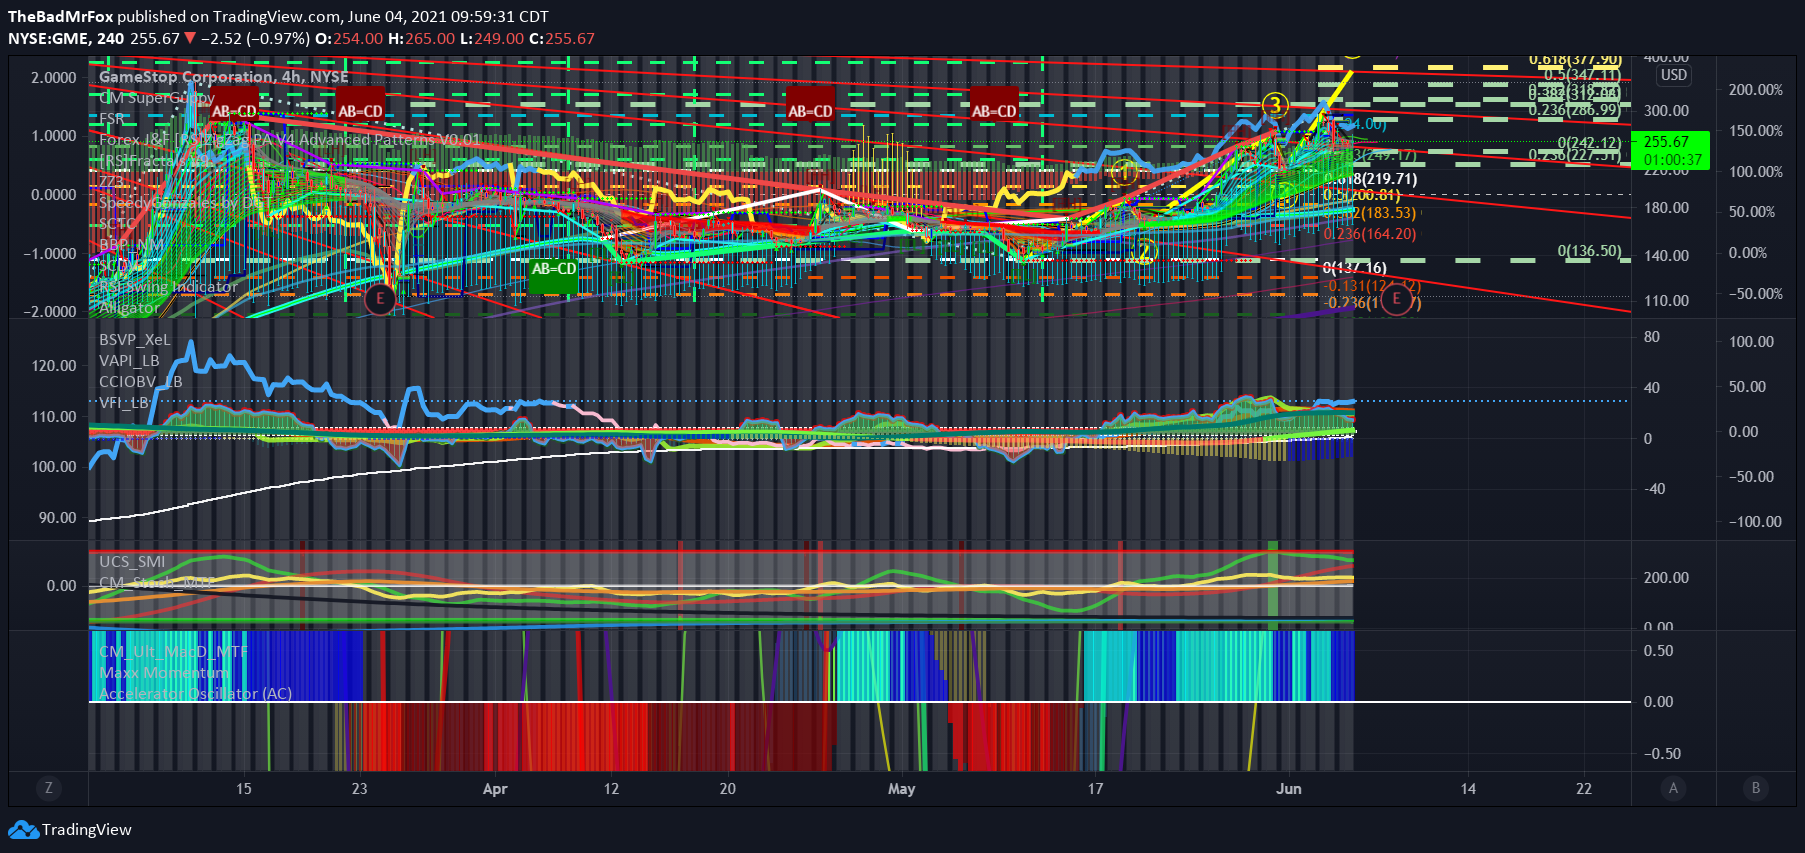Screen dimensions: 1805x853
Task: Click the TradingView cloud logo
Action: pos(23,830)
